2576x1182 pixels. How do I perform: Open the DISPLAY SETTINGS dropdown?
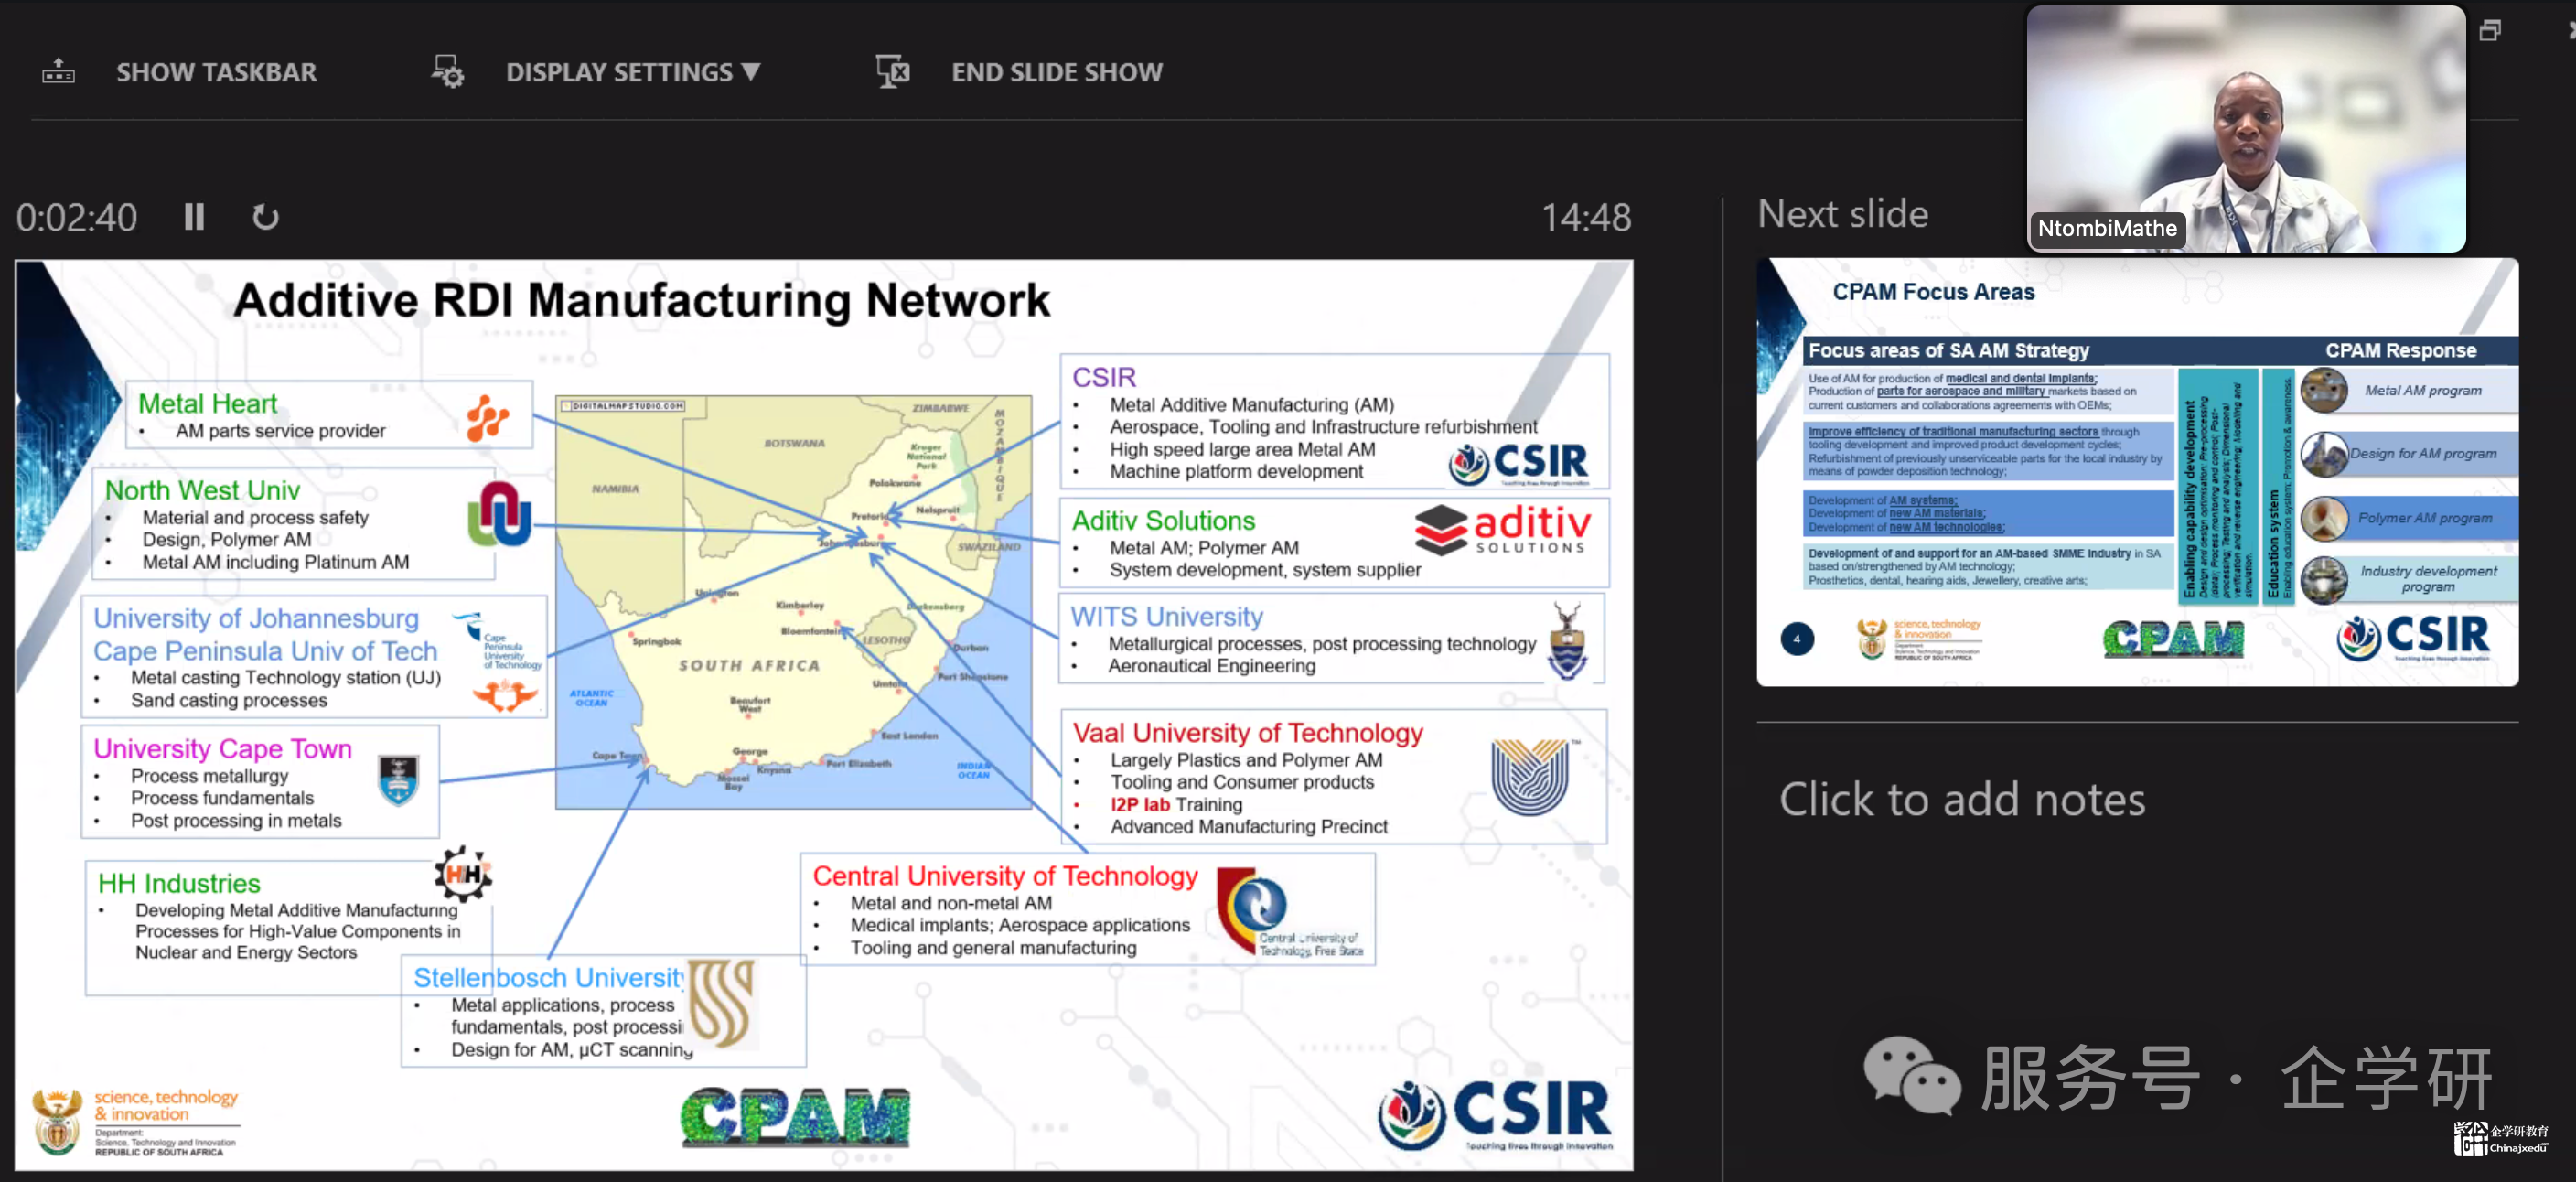tap(633, 72)
